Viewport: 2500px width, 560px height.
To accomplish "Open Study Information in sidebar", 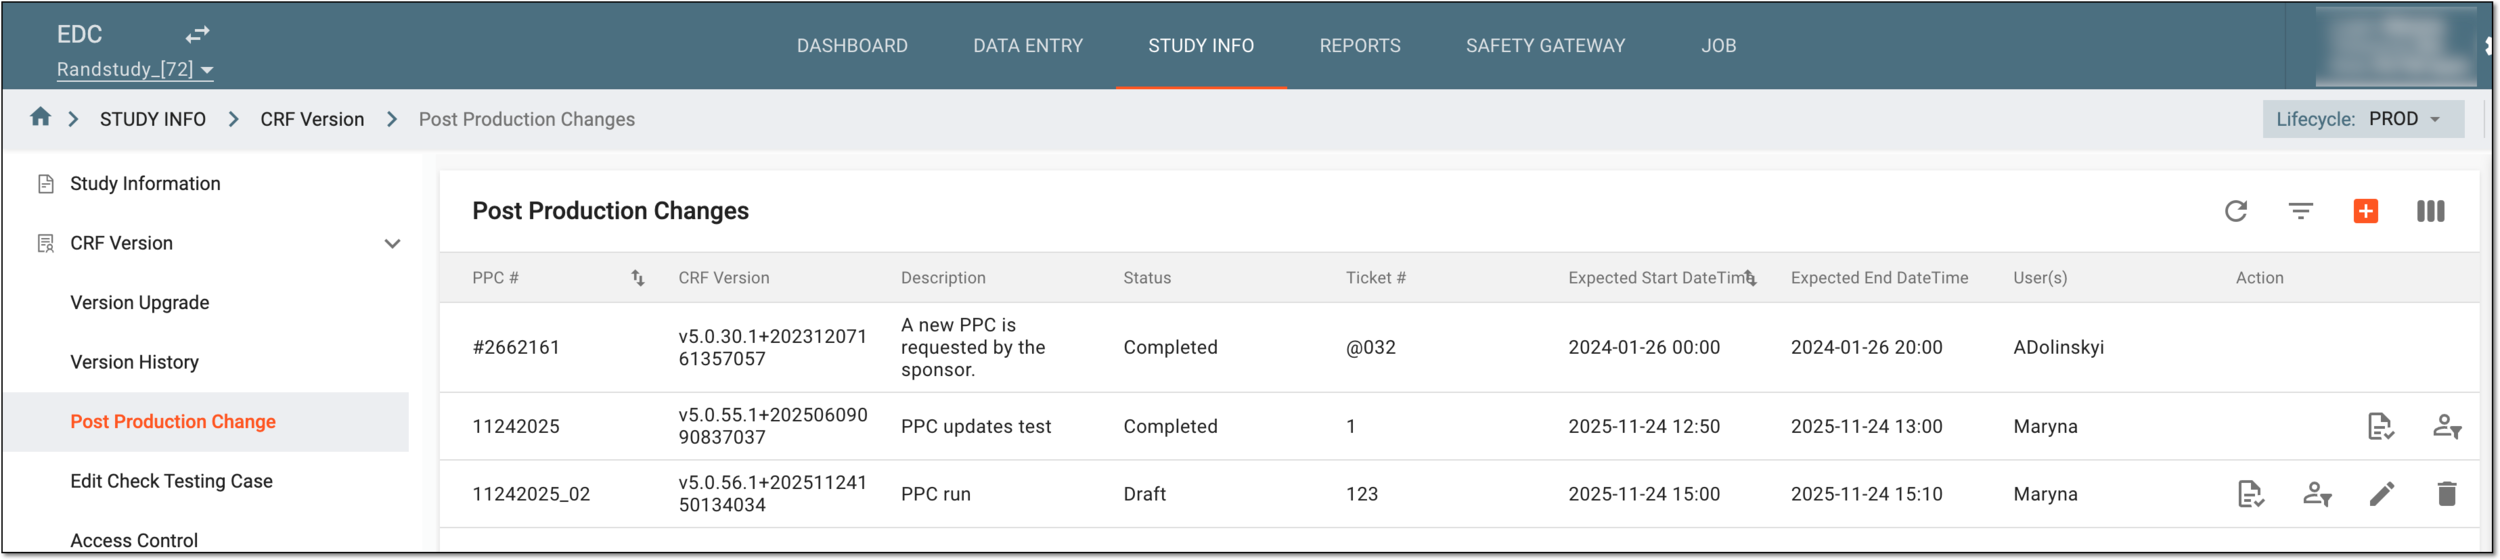I will (145, 184).
